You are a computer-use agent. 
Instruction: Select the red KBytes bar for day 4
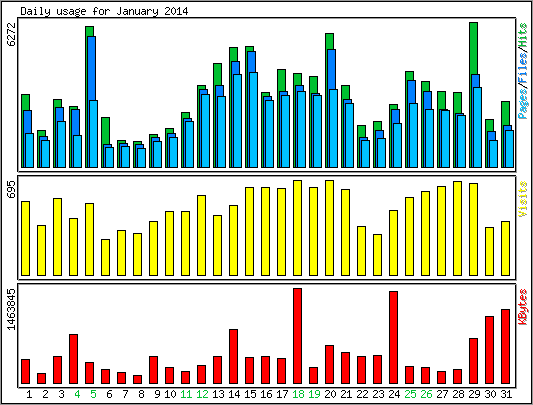click(x=73, y=359)
